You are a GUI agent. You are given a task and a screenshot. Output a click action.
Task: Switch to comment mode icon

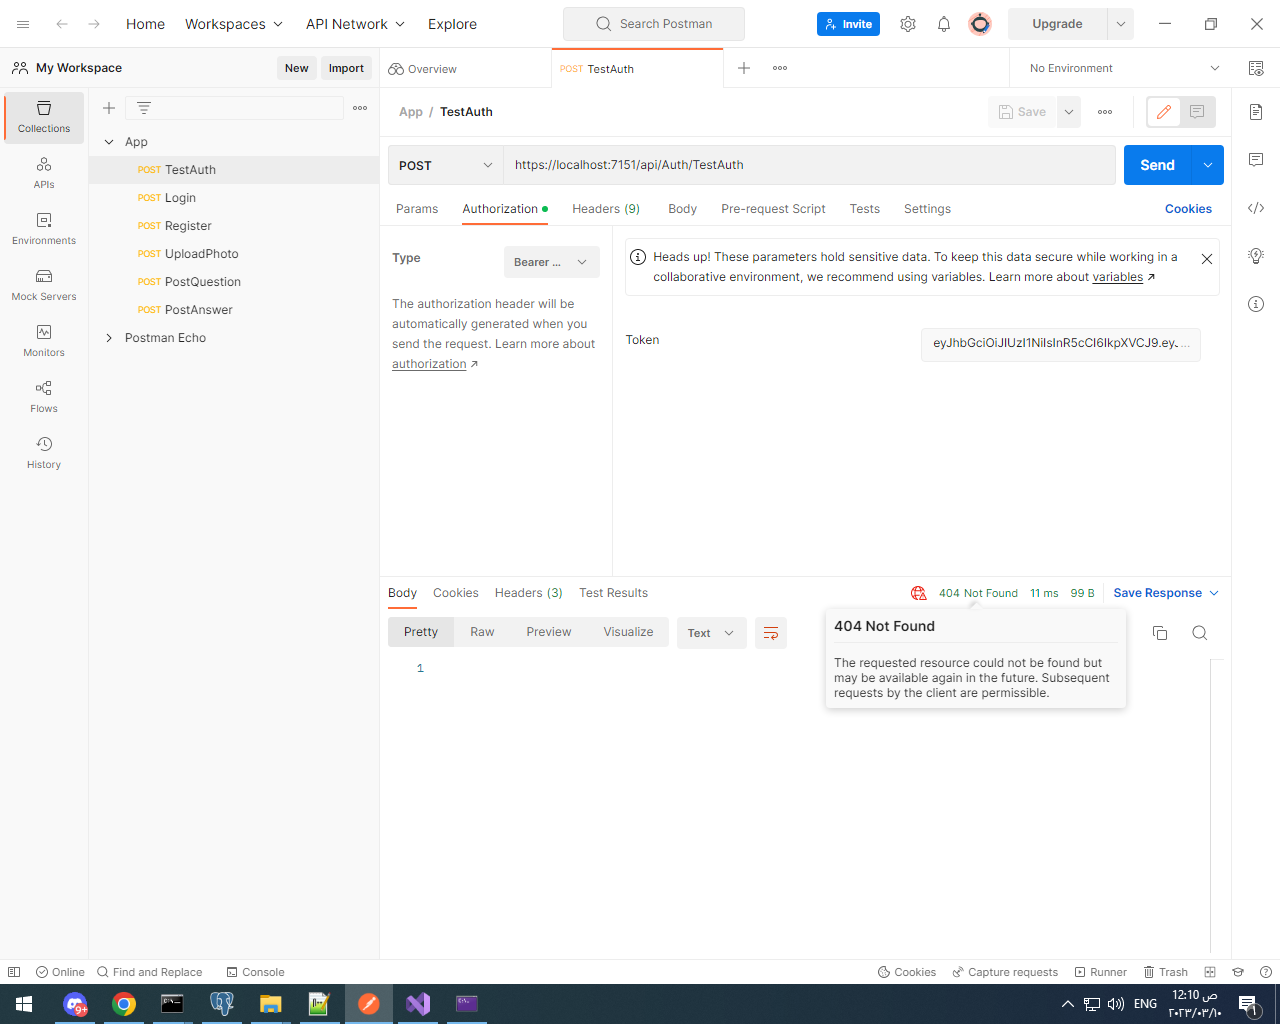click(1197, 112)
